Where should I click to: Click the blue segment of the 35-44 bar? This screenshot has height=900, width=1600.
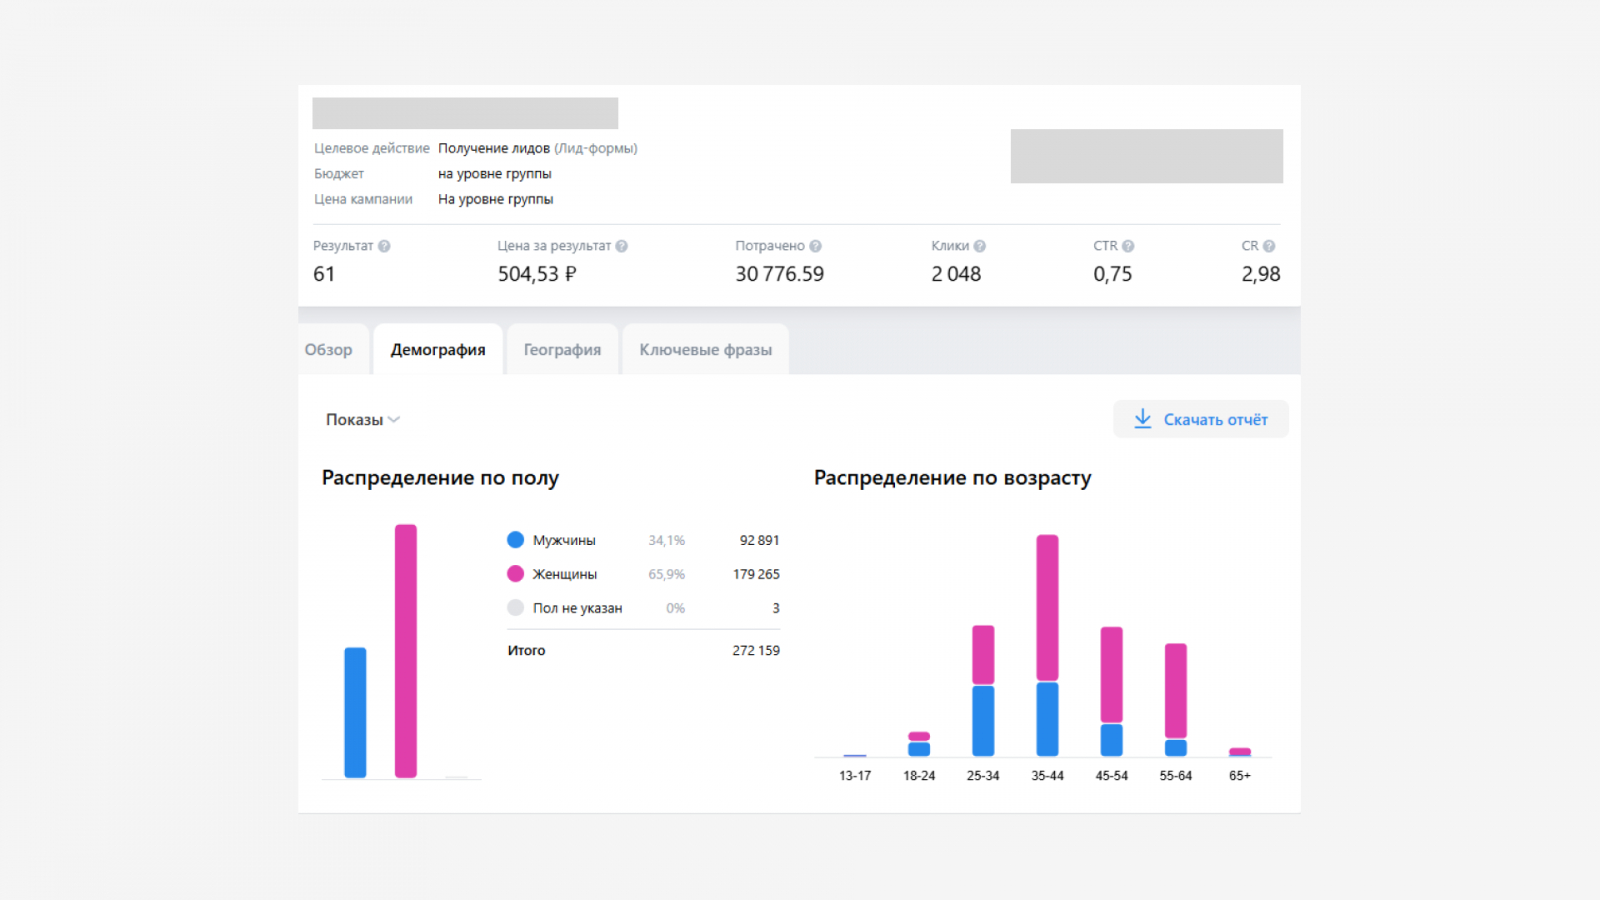pos(1047,719)
